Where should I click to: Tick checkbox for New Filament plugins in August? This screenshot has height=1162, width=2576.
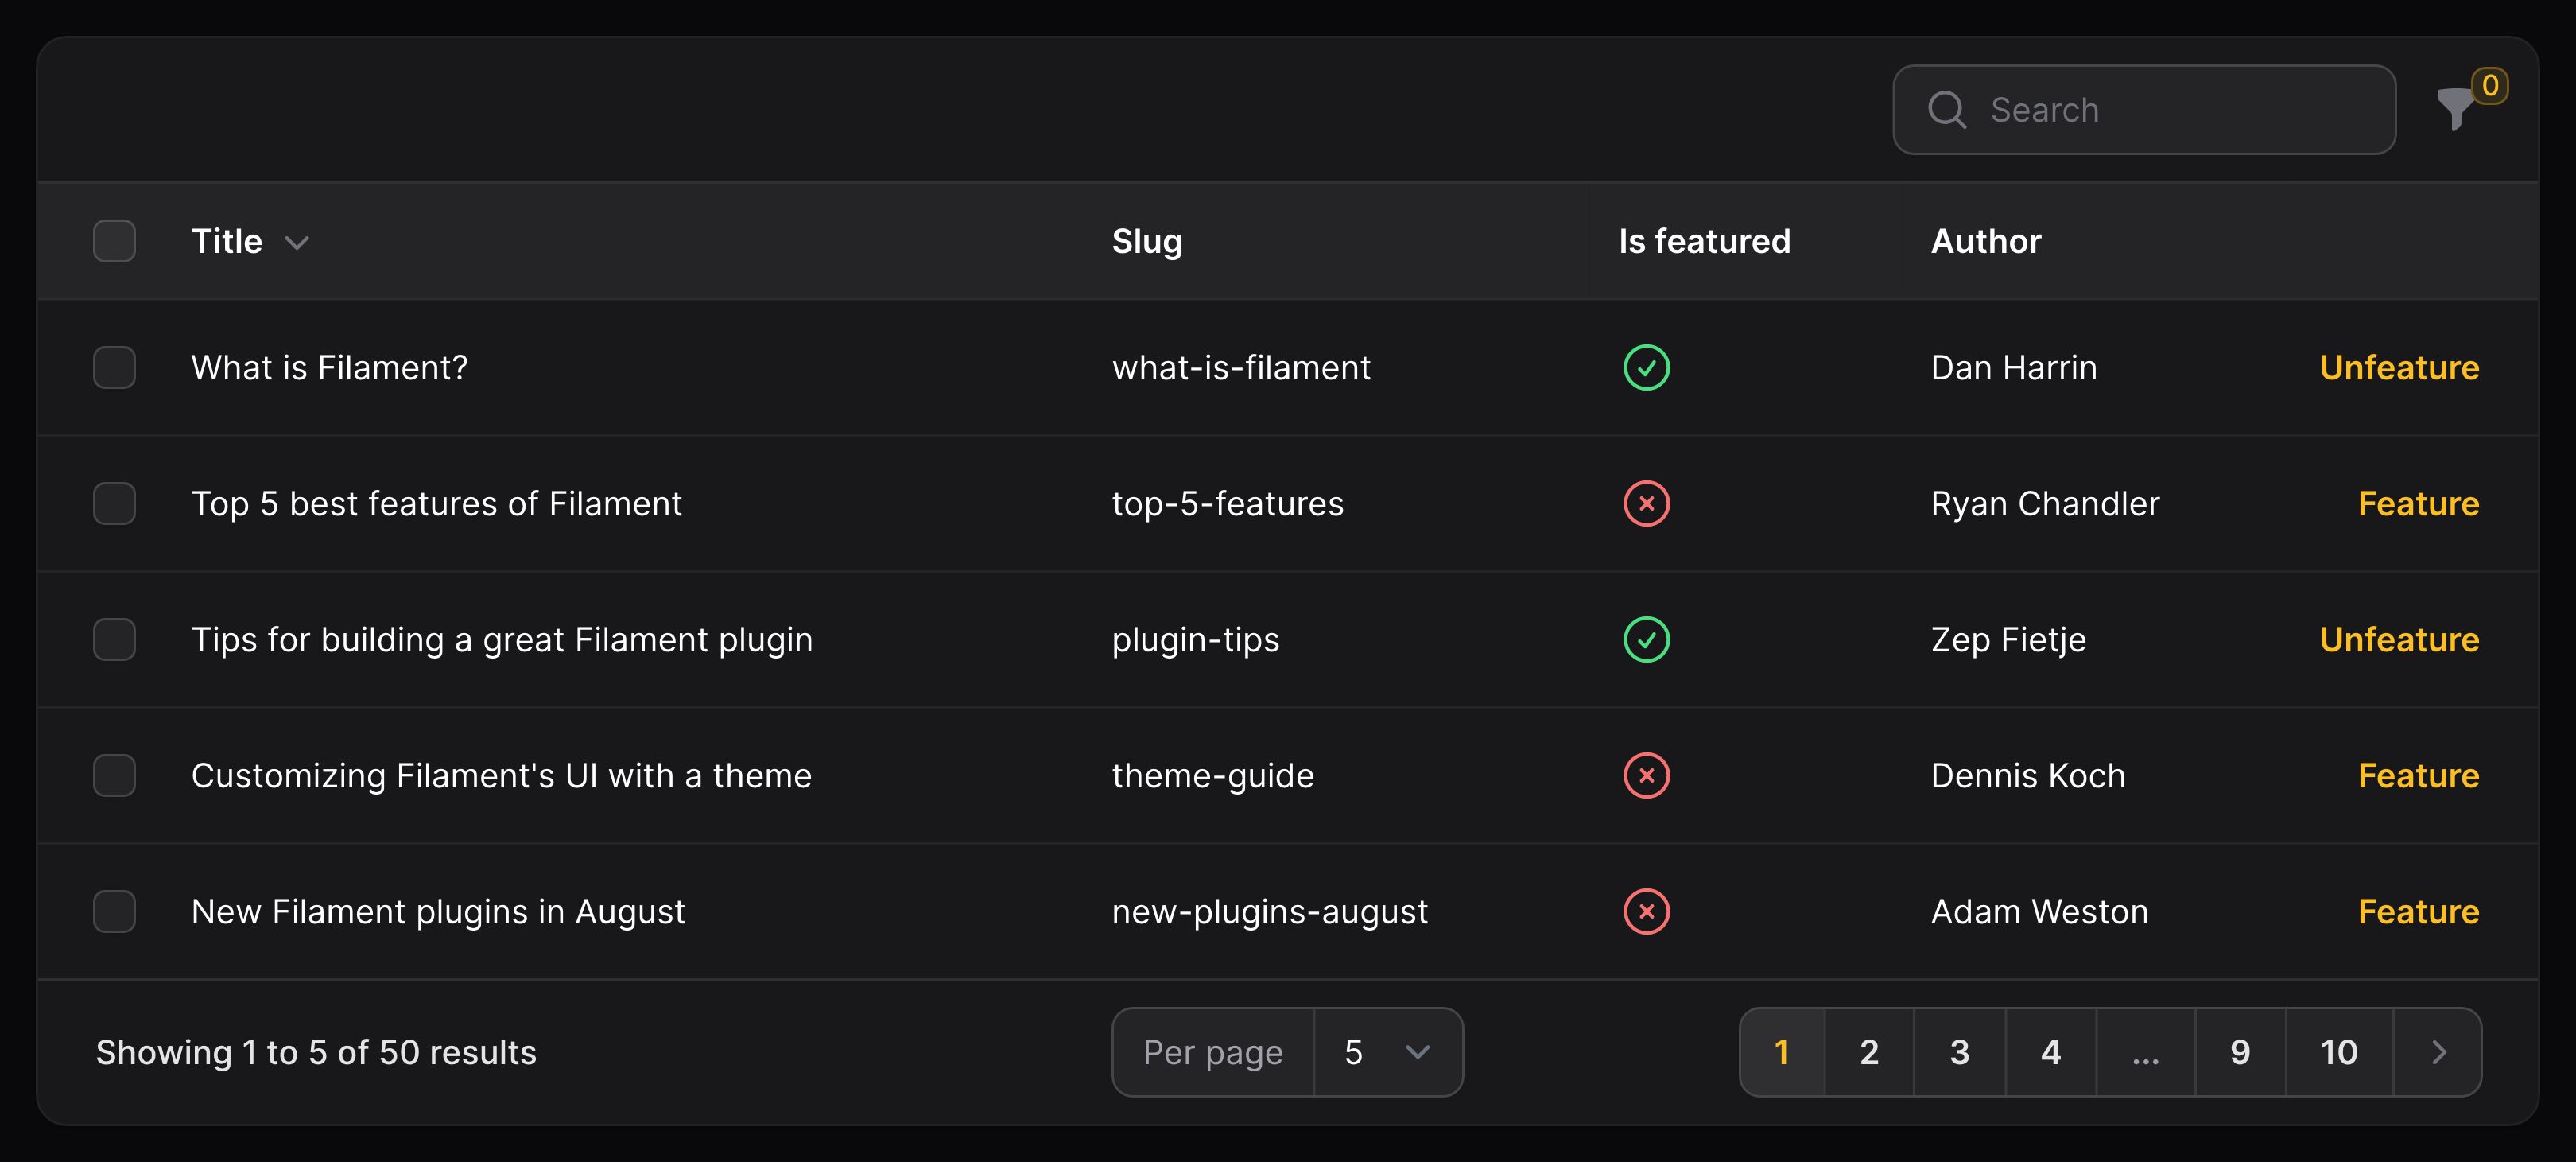click(114, 911)
